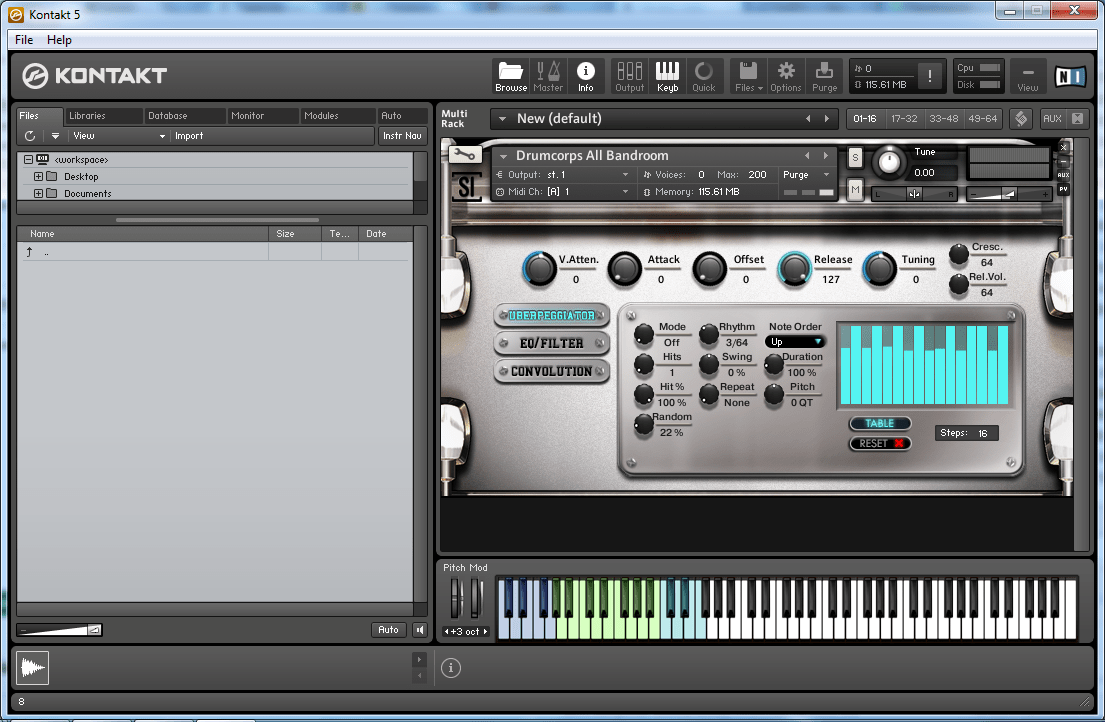Click the preview volume slider
The image size is (1105, 722).
(x=61, y=630)
